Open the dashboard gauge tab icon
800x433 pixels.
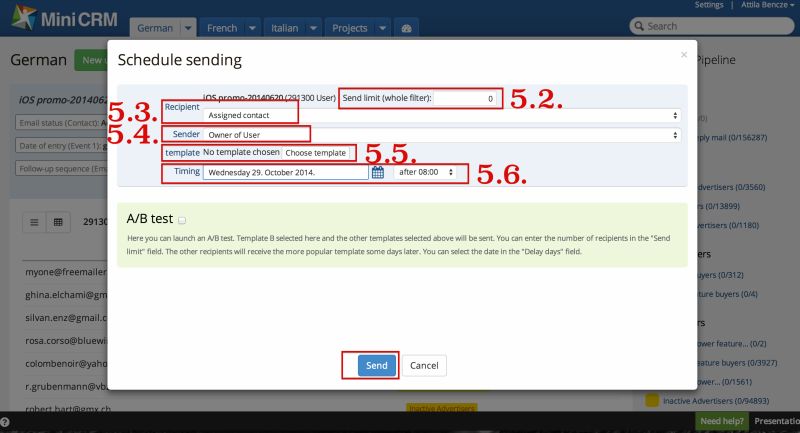pos(406,28)
